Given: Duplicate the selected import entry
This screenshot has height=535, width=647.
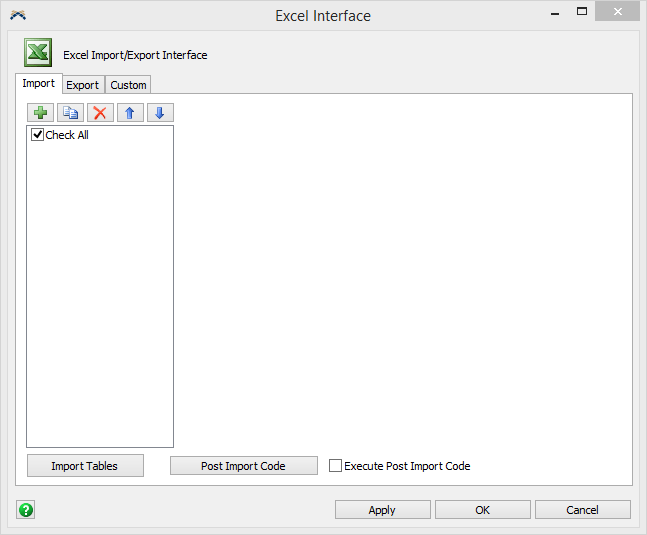Looking at the screenshot, I should pos(71,113).
